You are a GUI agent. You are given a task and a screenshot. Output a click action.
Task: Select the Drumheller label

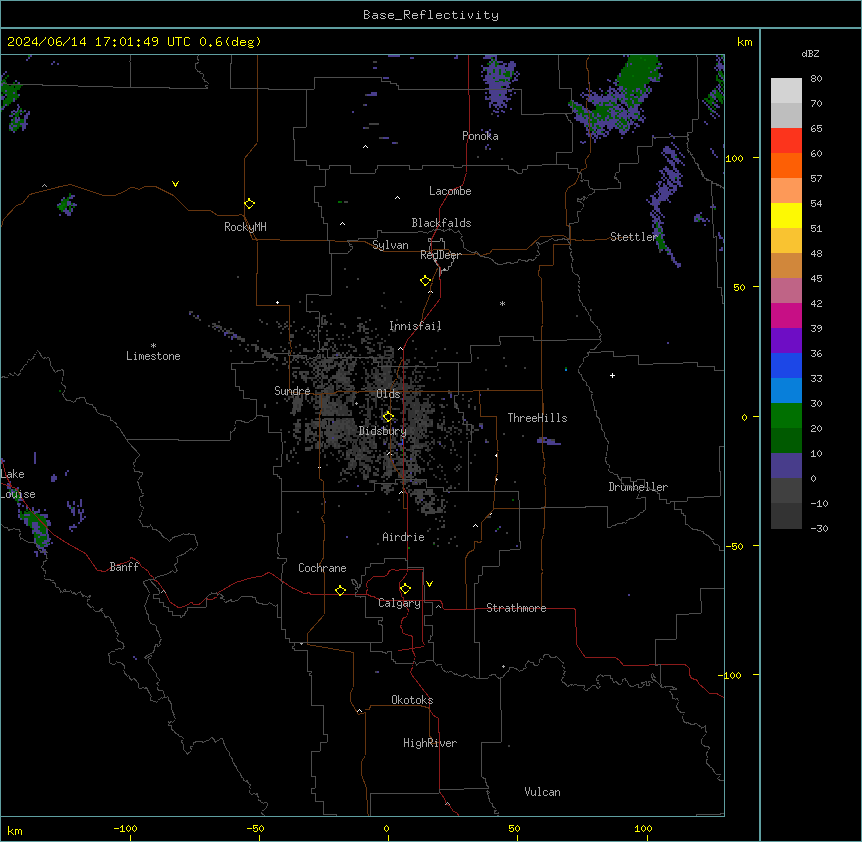click(x=638, y=487)
